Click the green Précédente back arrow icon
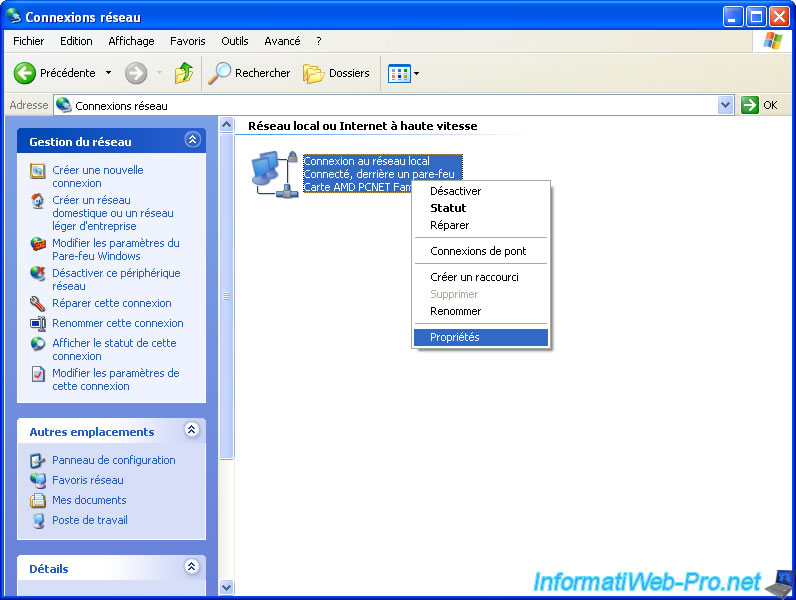The height and width of the screenshot is (600, 796). click(x=25, y=73)
